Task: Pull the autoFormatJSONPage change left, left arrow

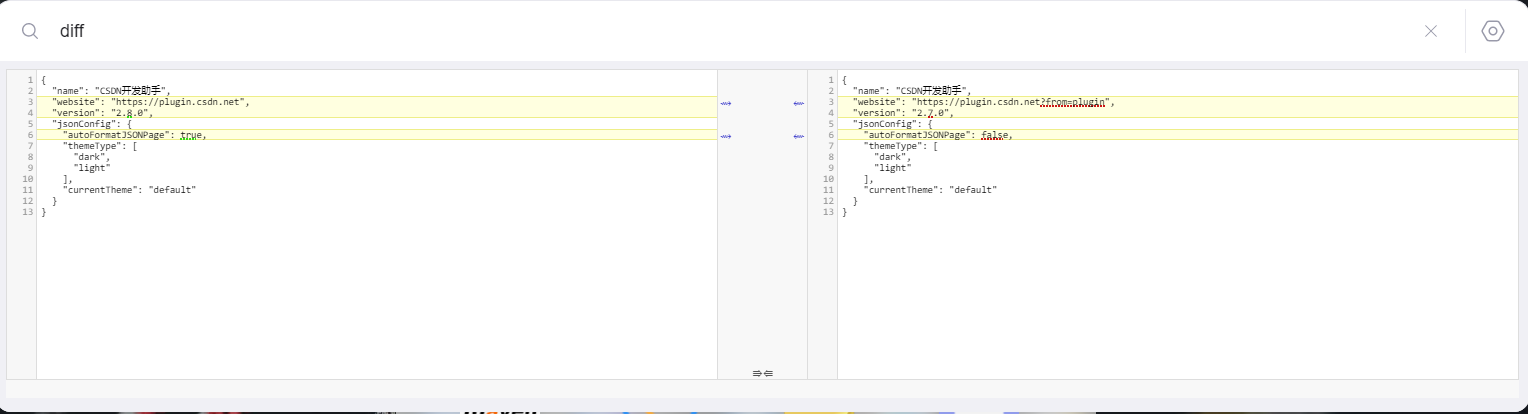Action: coord(798,135)
